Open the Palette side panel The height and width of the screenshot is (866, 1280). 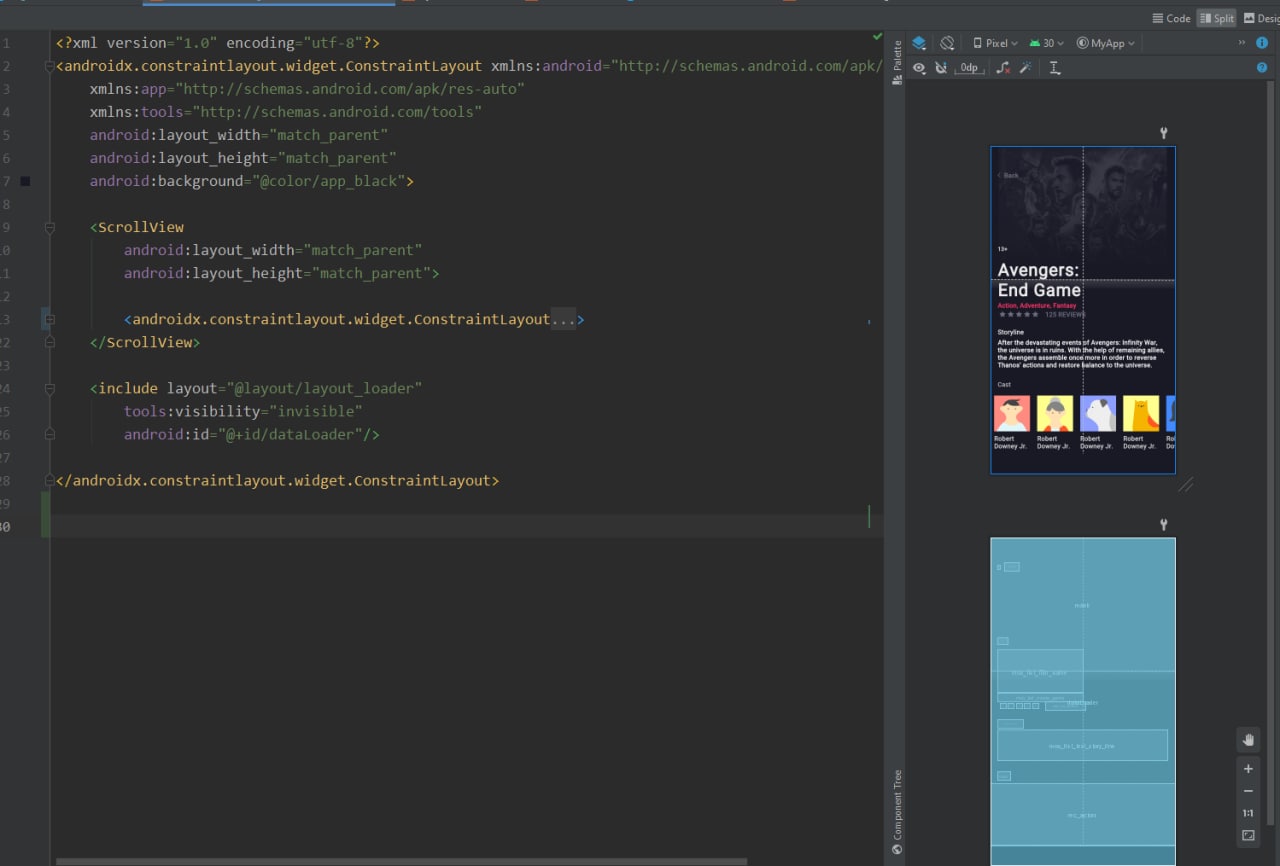897,62
